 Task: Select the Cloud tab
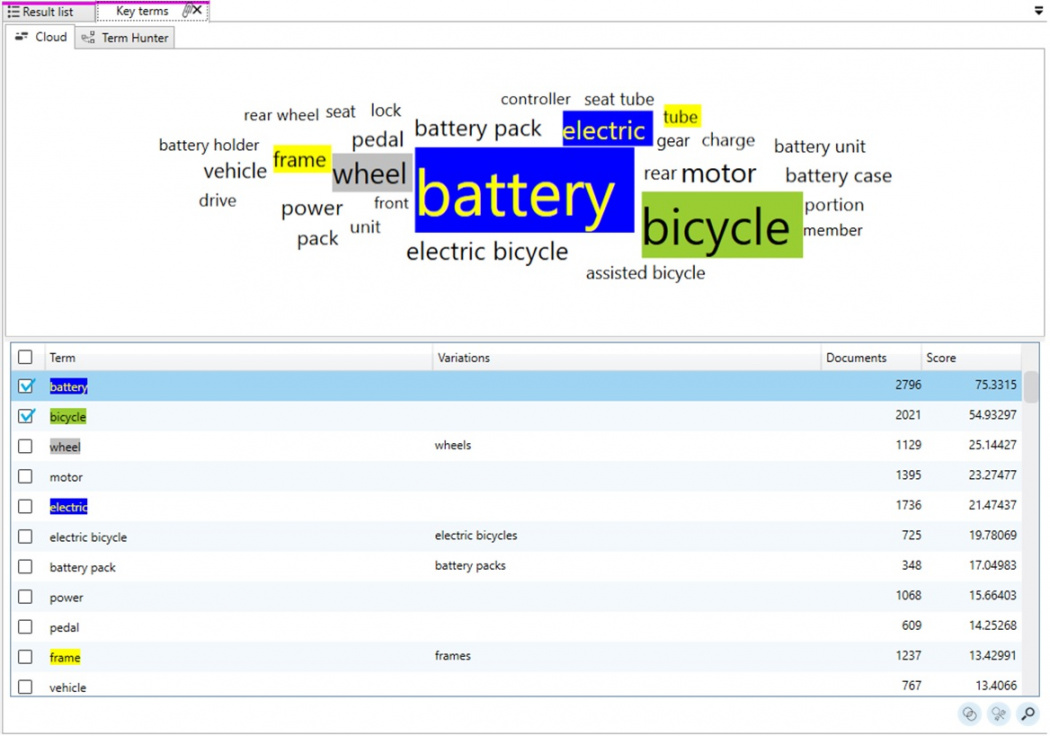[x=41, y=37]
